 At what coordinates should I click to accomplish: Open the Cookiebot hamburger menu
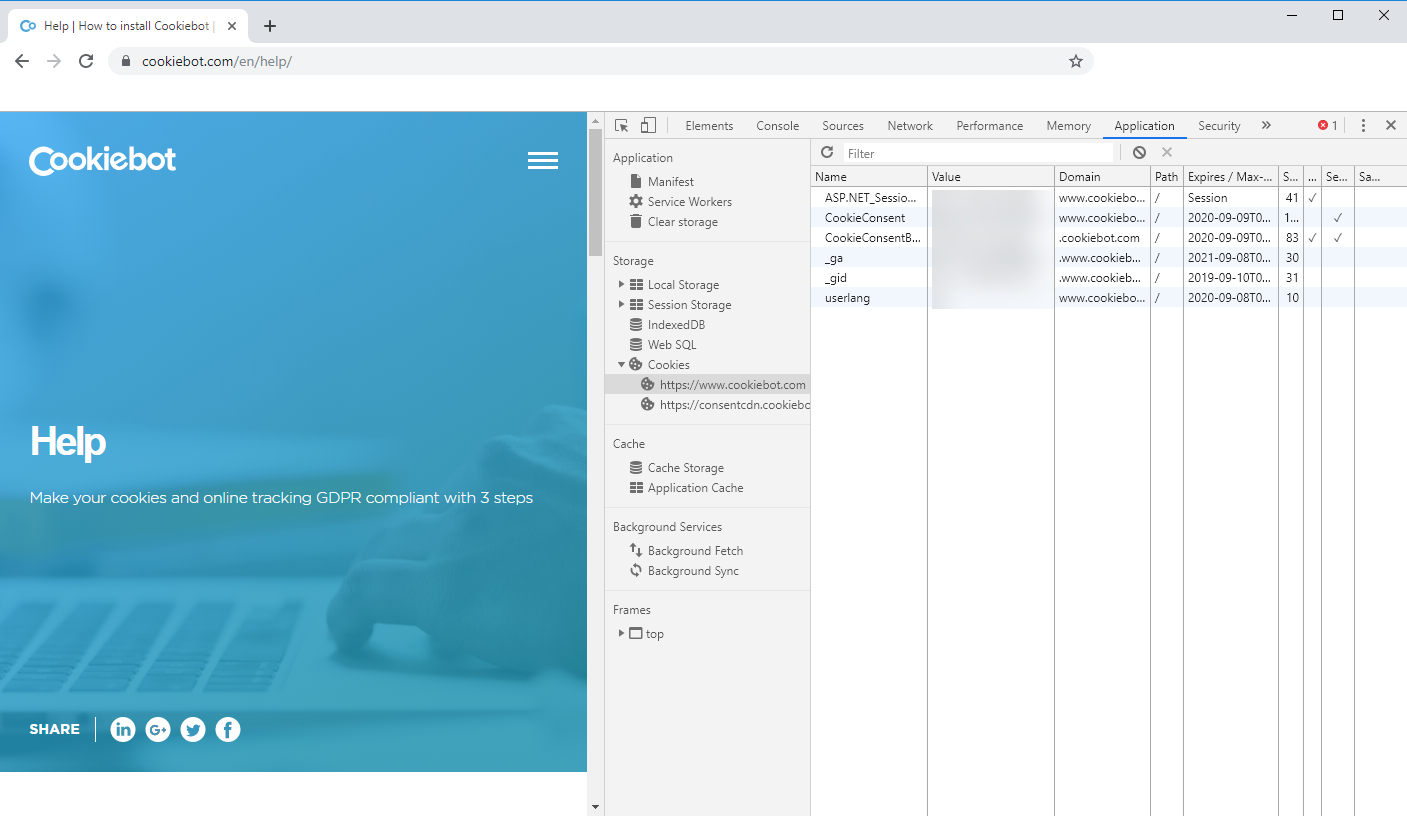543,161
